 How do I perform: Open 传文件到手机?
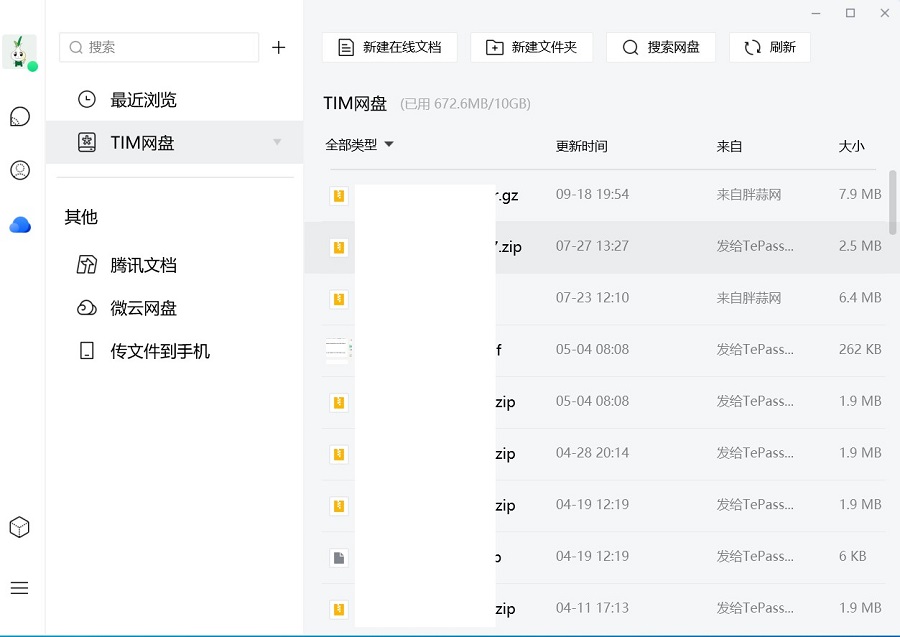(x=159, y=351)
